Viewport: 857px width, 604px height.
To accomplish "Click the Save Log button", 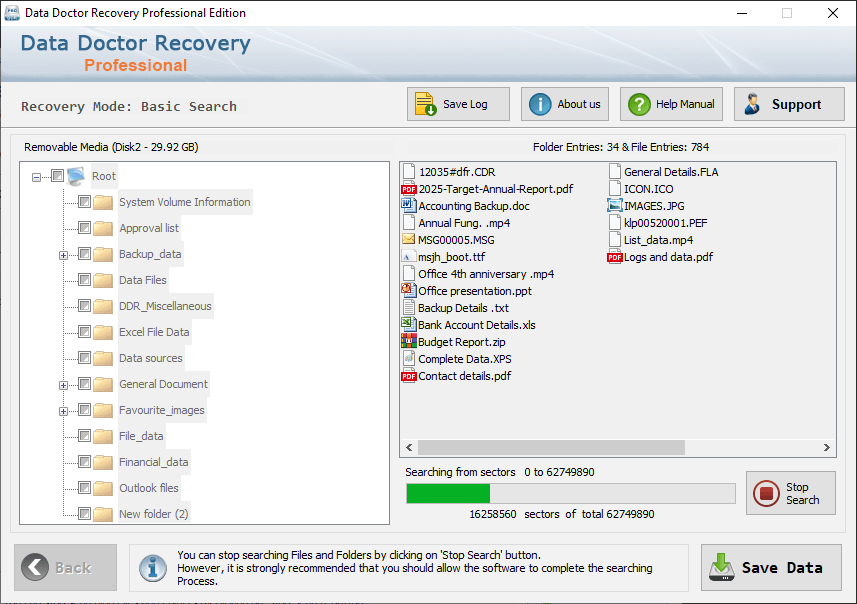I will point(458,104).
